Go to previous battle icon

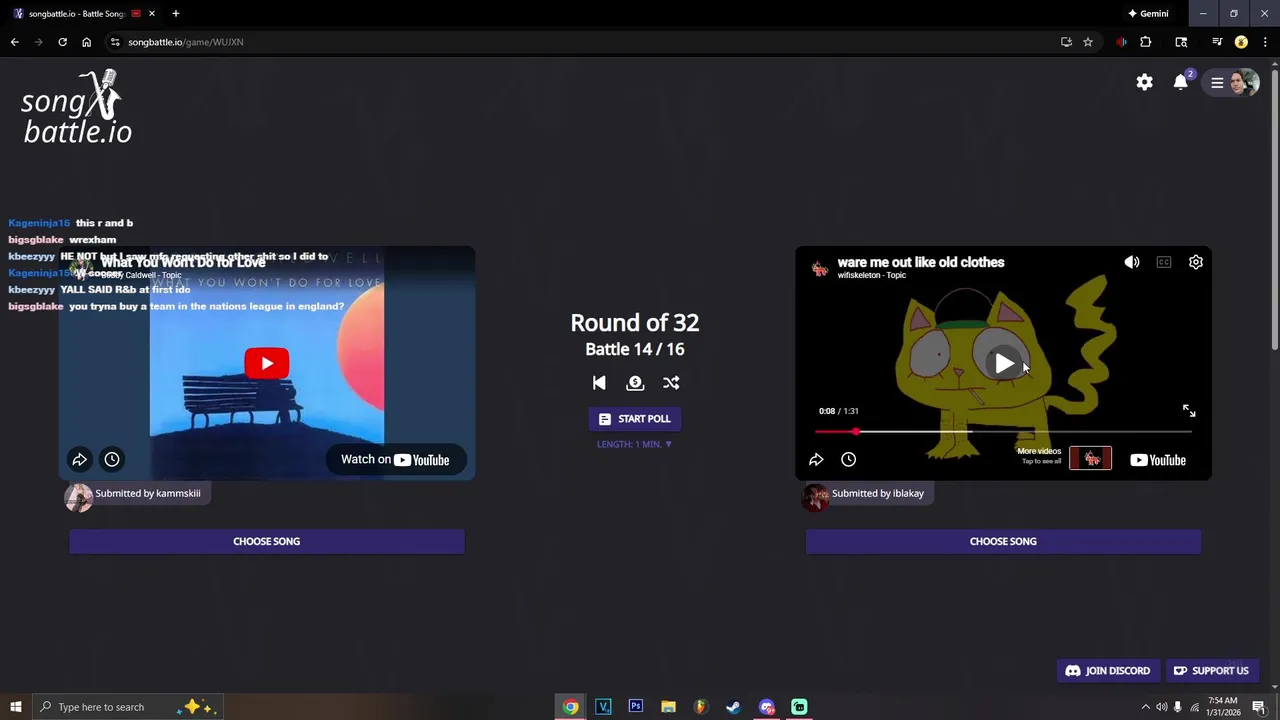[x=599, y=383]
